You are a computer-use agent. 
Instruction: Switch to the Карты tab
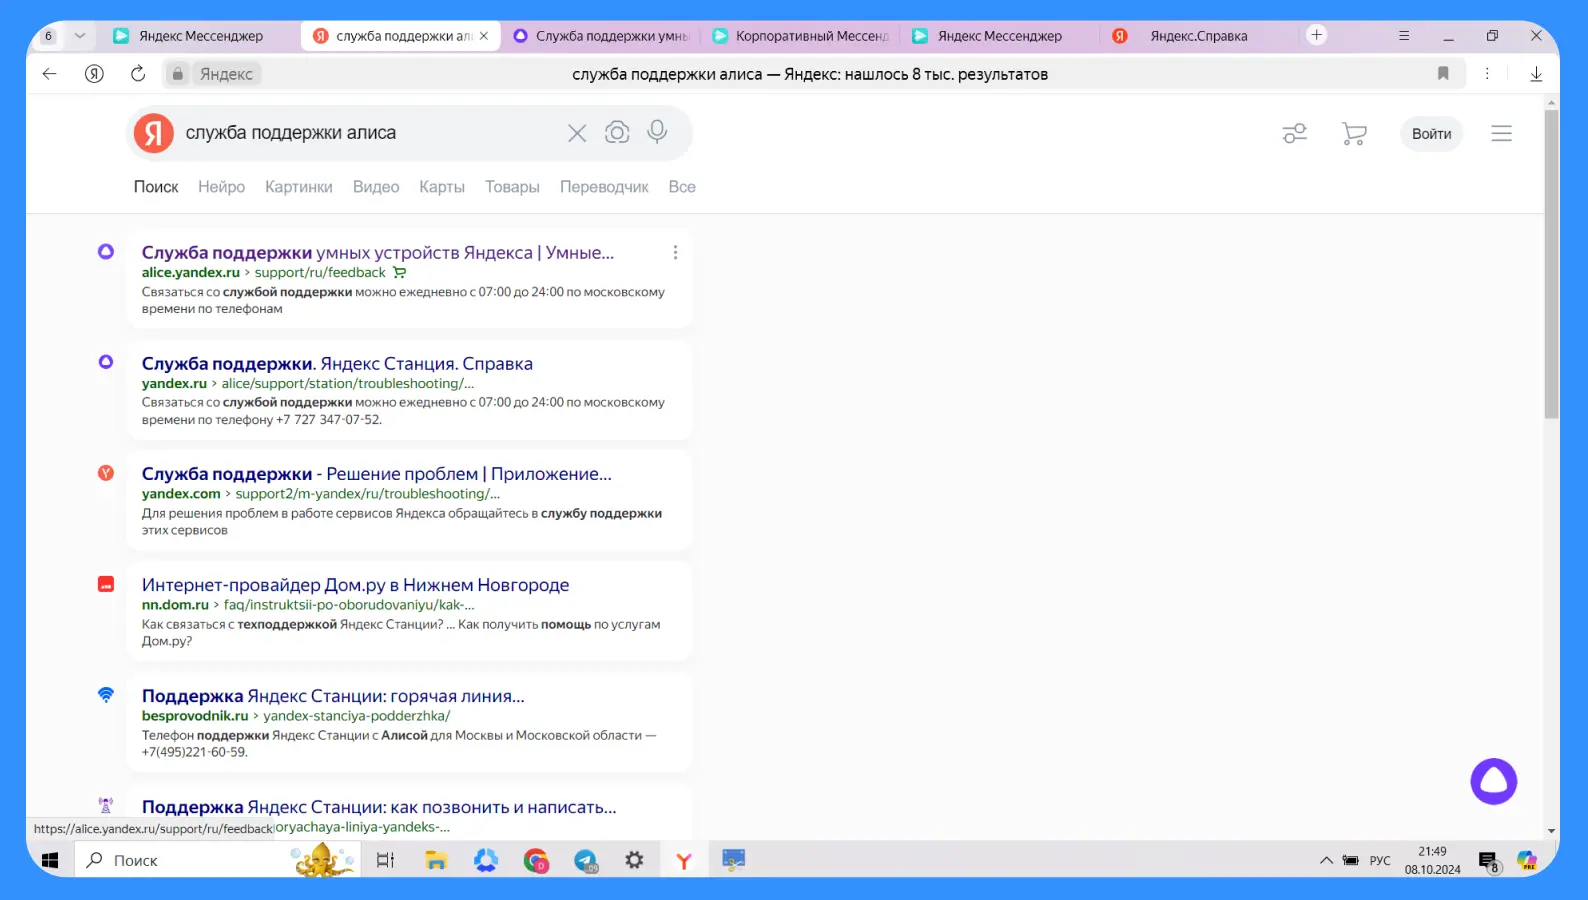[x=442, y=187]
